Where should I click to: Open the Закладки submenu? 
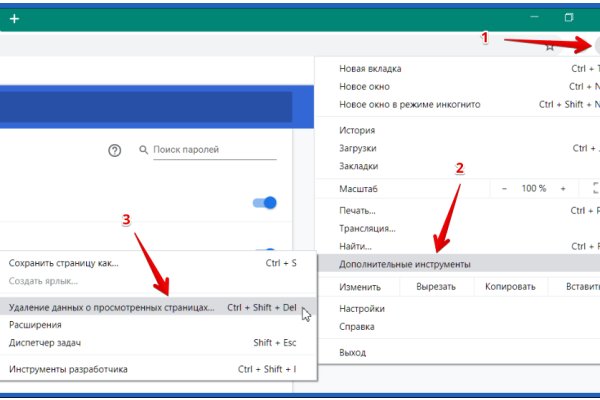pyautogui.click(x=359, y=166)
